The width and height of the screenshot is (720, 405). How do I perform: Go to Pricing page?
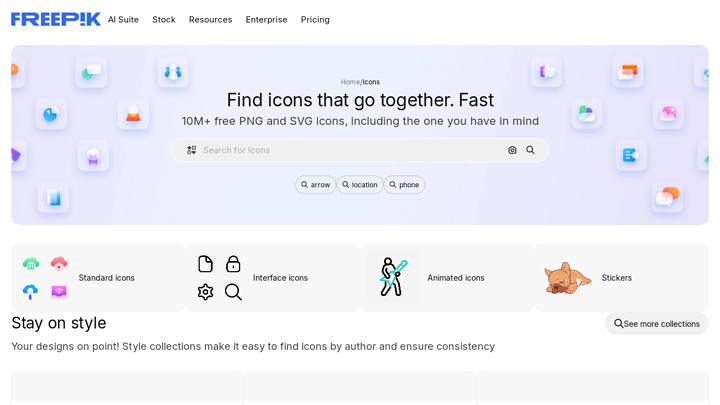click(315, 19)
